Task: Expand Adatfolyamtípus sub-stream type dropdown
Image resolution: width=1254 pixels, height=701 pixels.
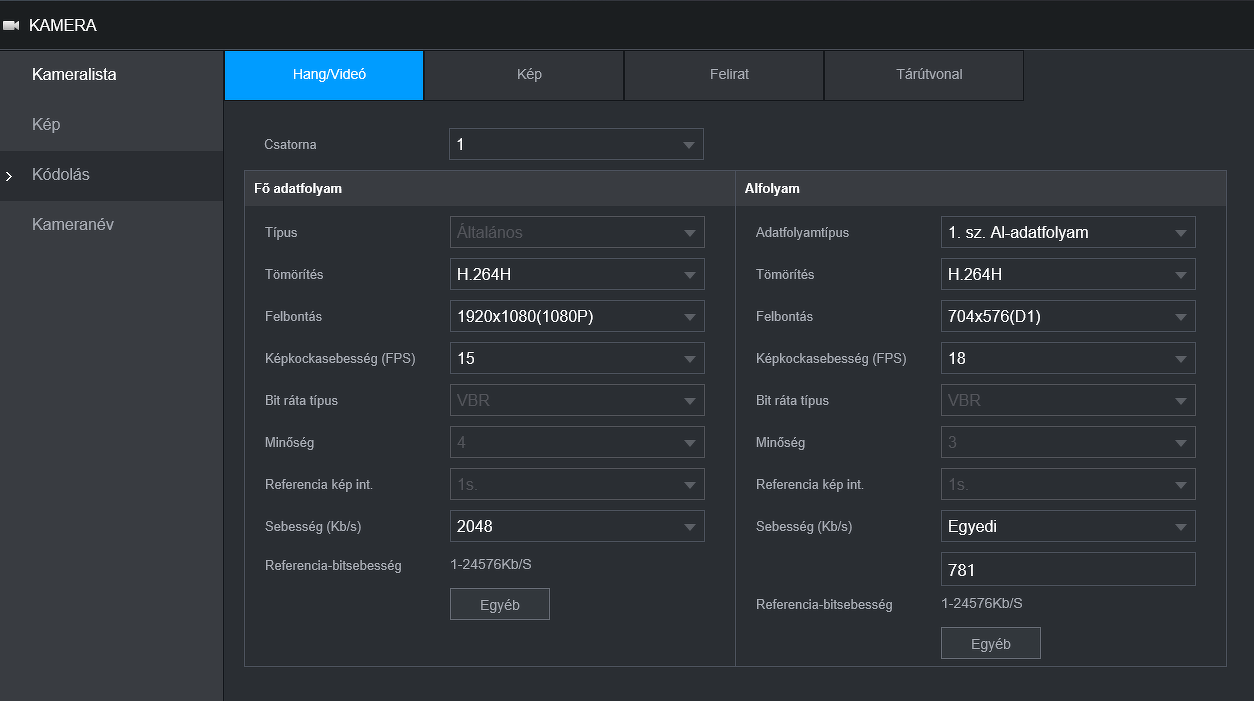Action: [1067, 232]
